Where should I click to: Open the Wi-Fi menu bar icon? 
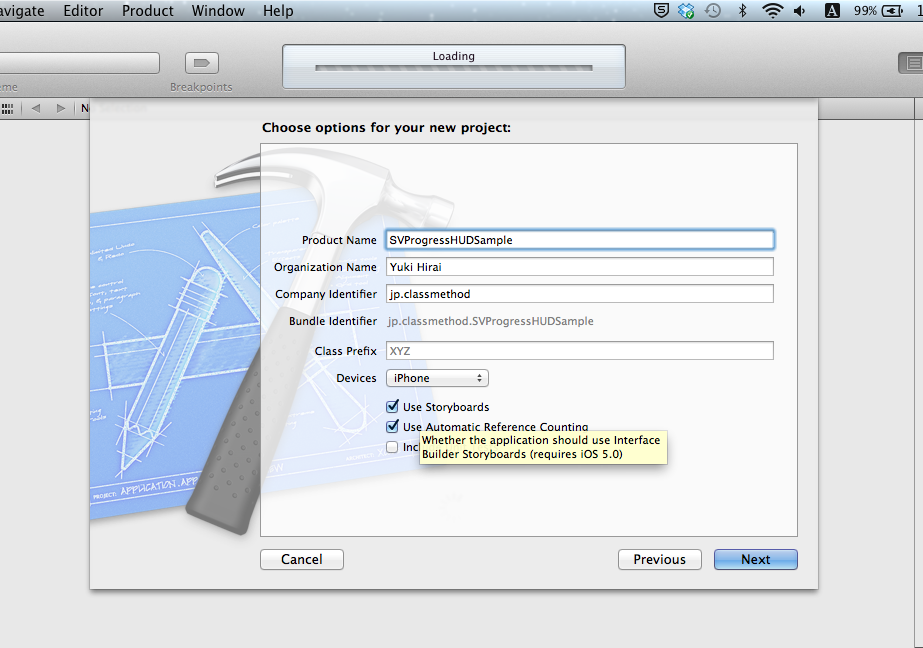pyautogui.click(x=772, y=11)
